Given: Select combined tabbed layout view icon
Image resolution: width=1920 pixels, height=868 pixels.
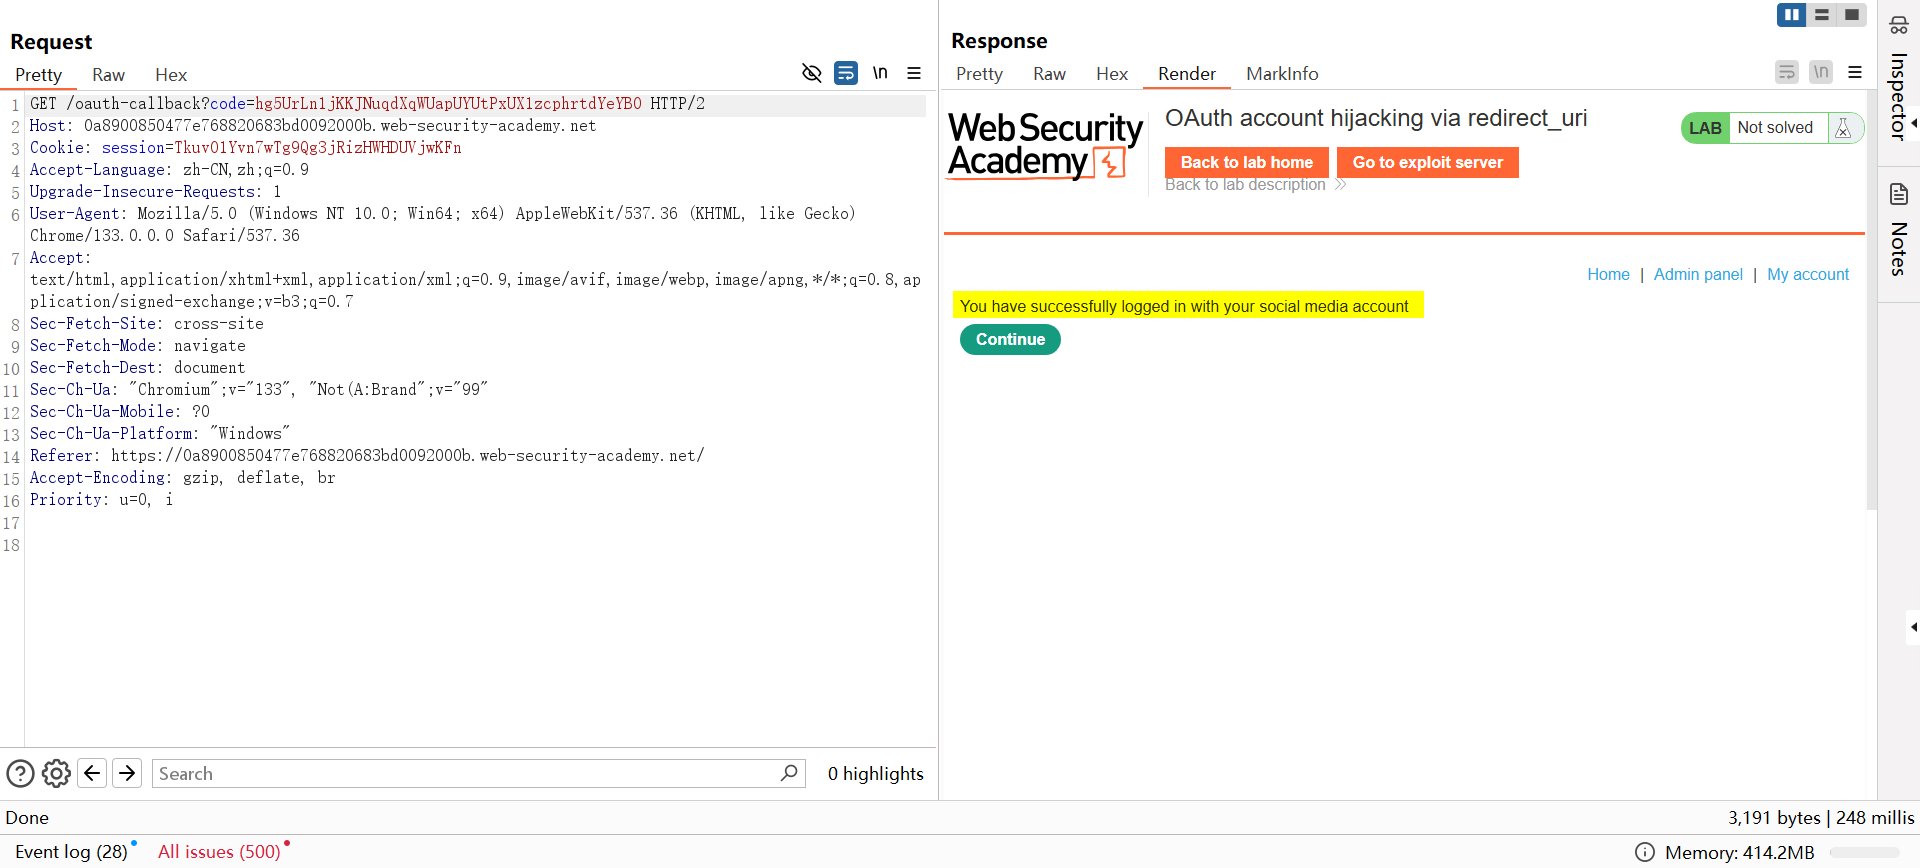Looking at the screenshot, I should tap(1852, 15).
